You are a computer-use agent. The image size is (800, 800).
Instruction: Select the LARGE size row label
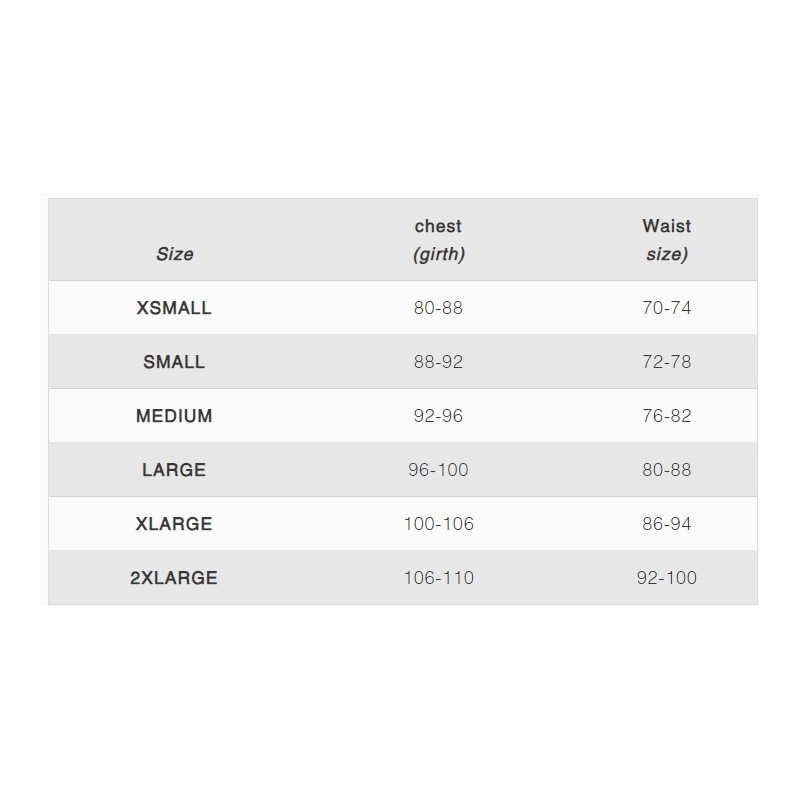pyautogui.click(x=174, y=469)
